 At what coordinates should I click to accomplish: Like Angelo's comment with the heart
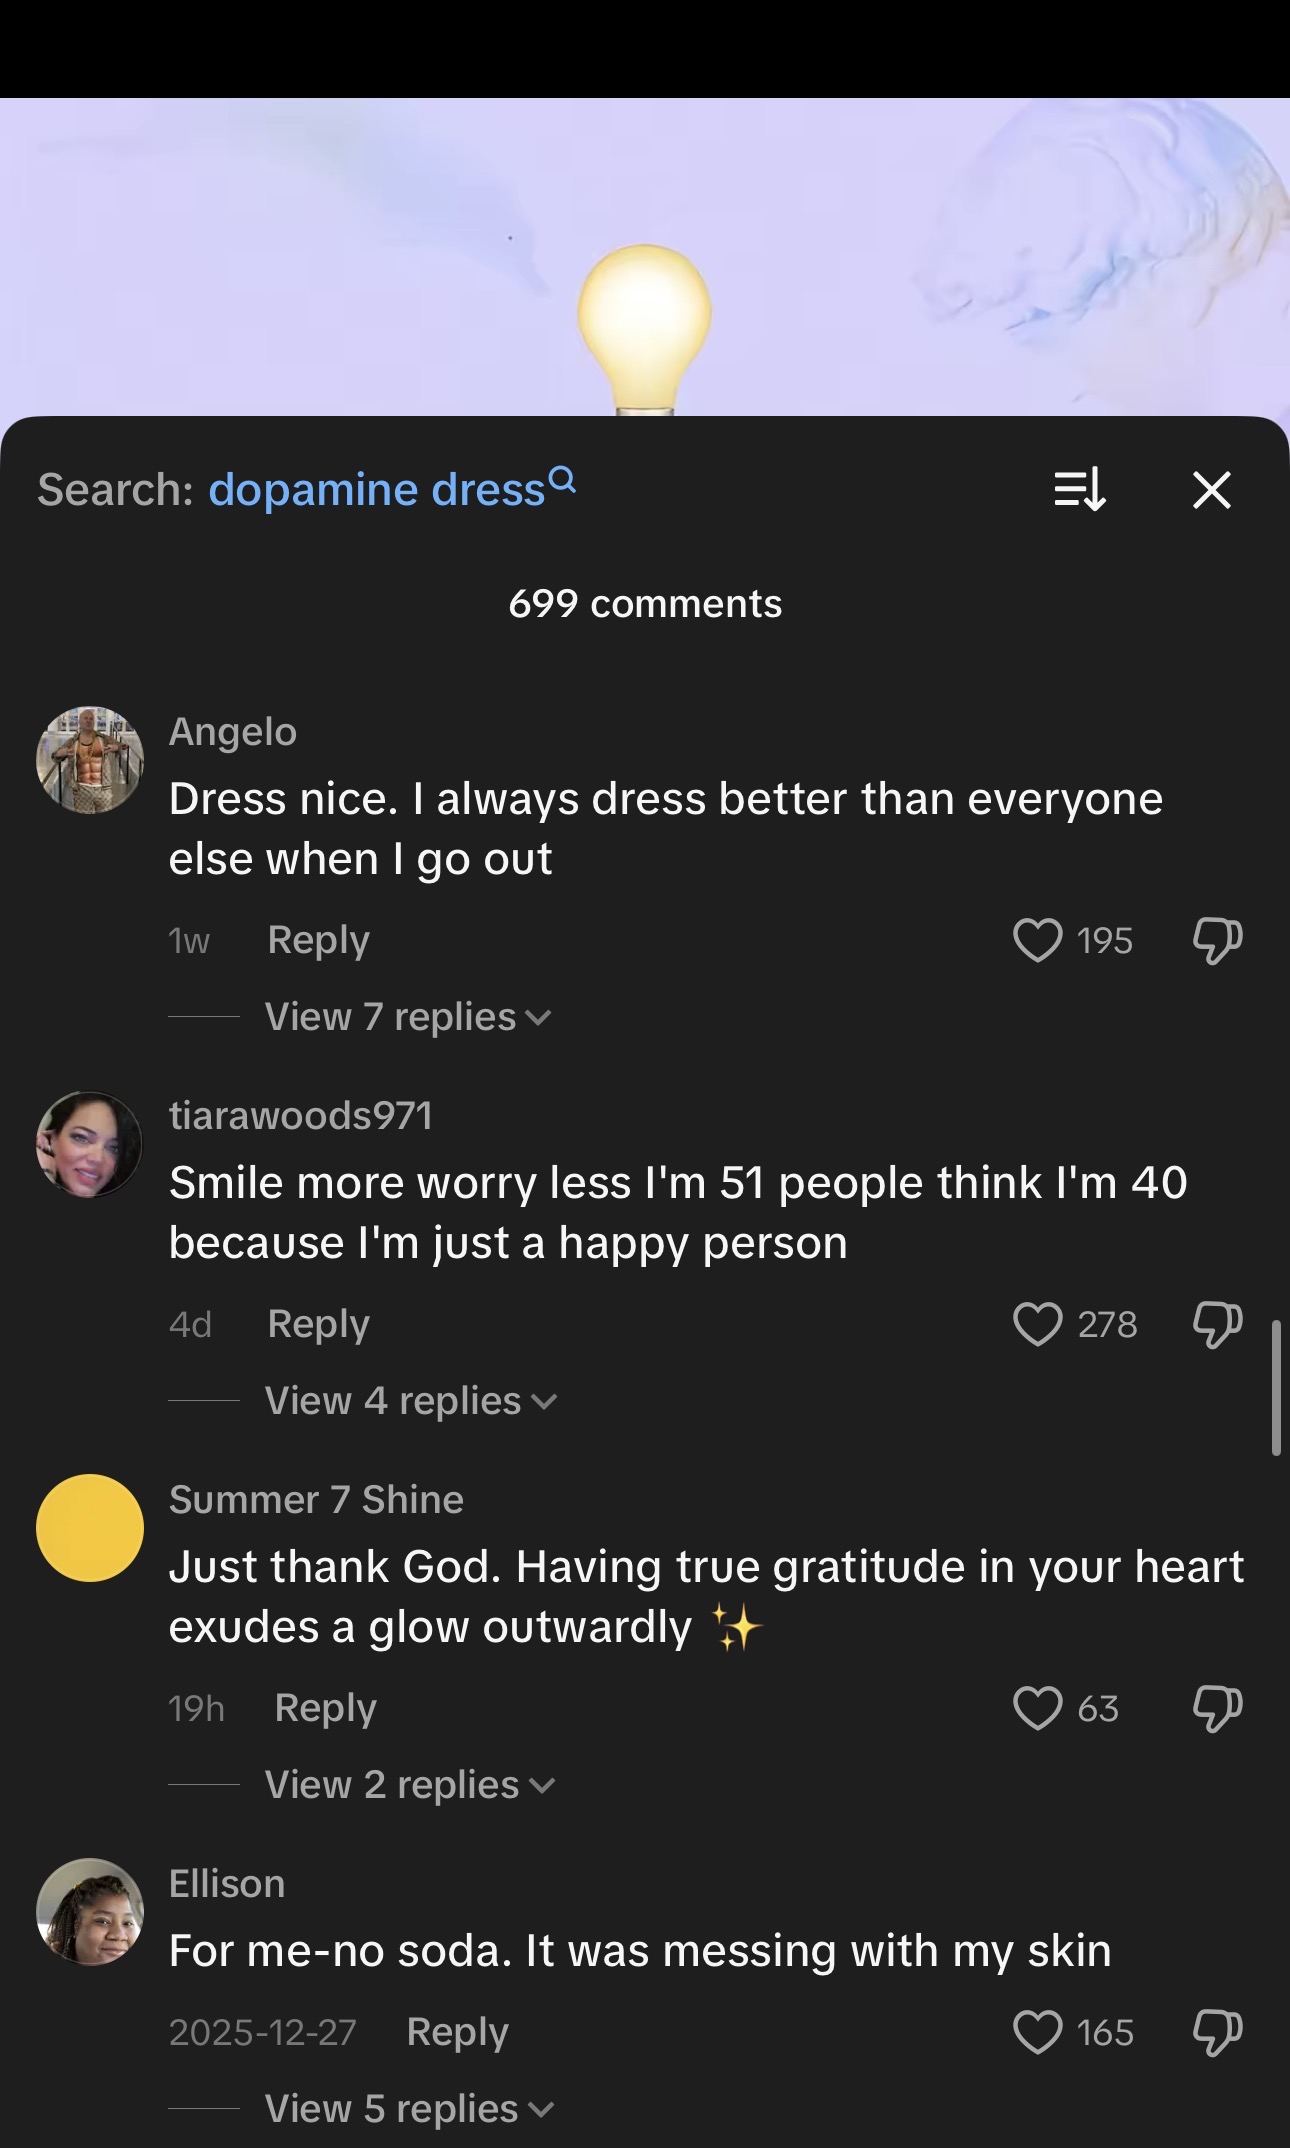tap(1037, 940)
